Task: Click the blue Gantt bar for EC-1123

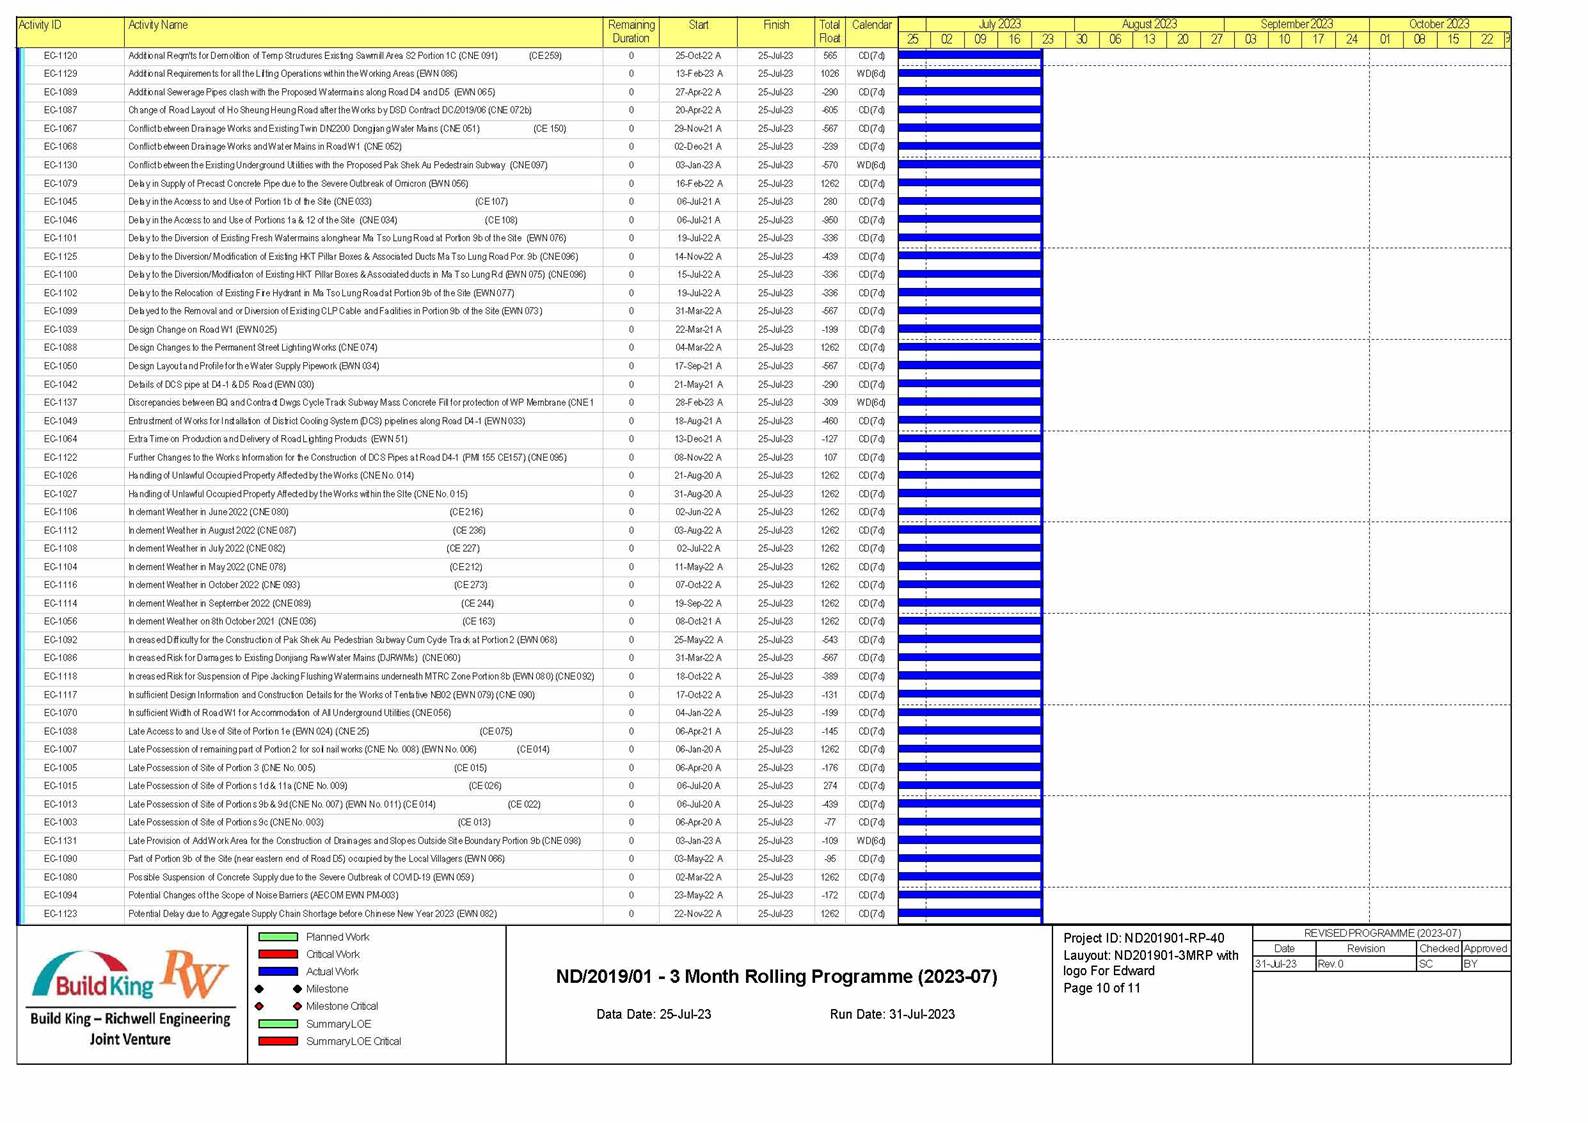Action: [969, 914]
